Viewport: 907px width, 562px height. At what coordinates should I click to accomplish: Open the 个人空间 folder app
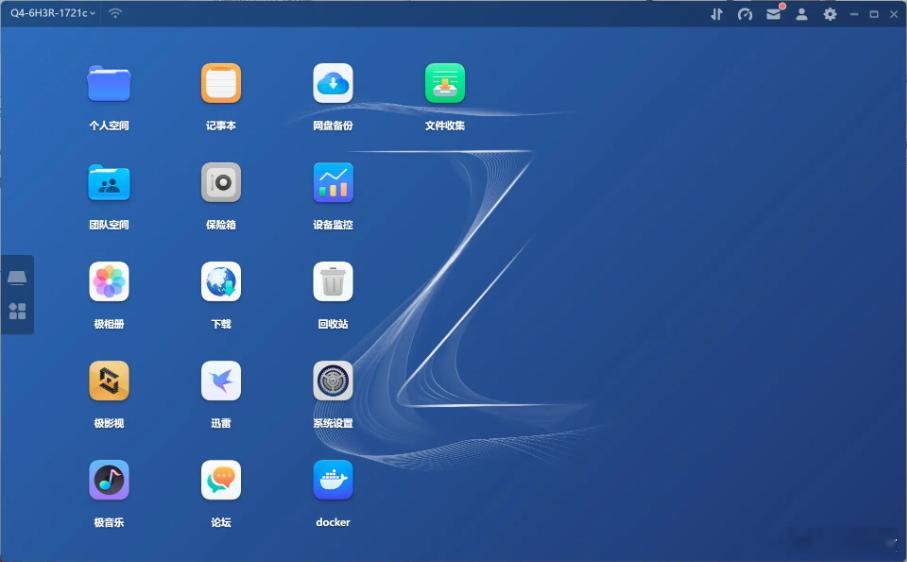point(109,83)
